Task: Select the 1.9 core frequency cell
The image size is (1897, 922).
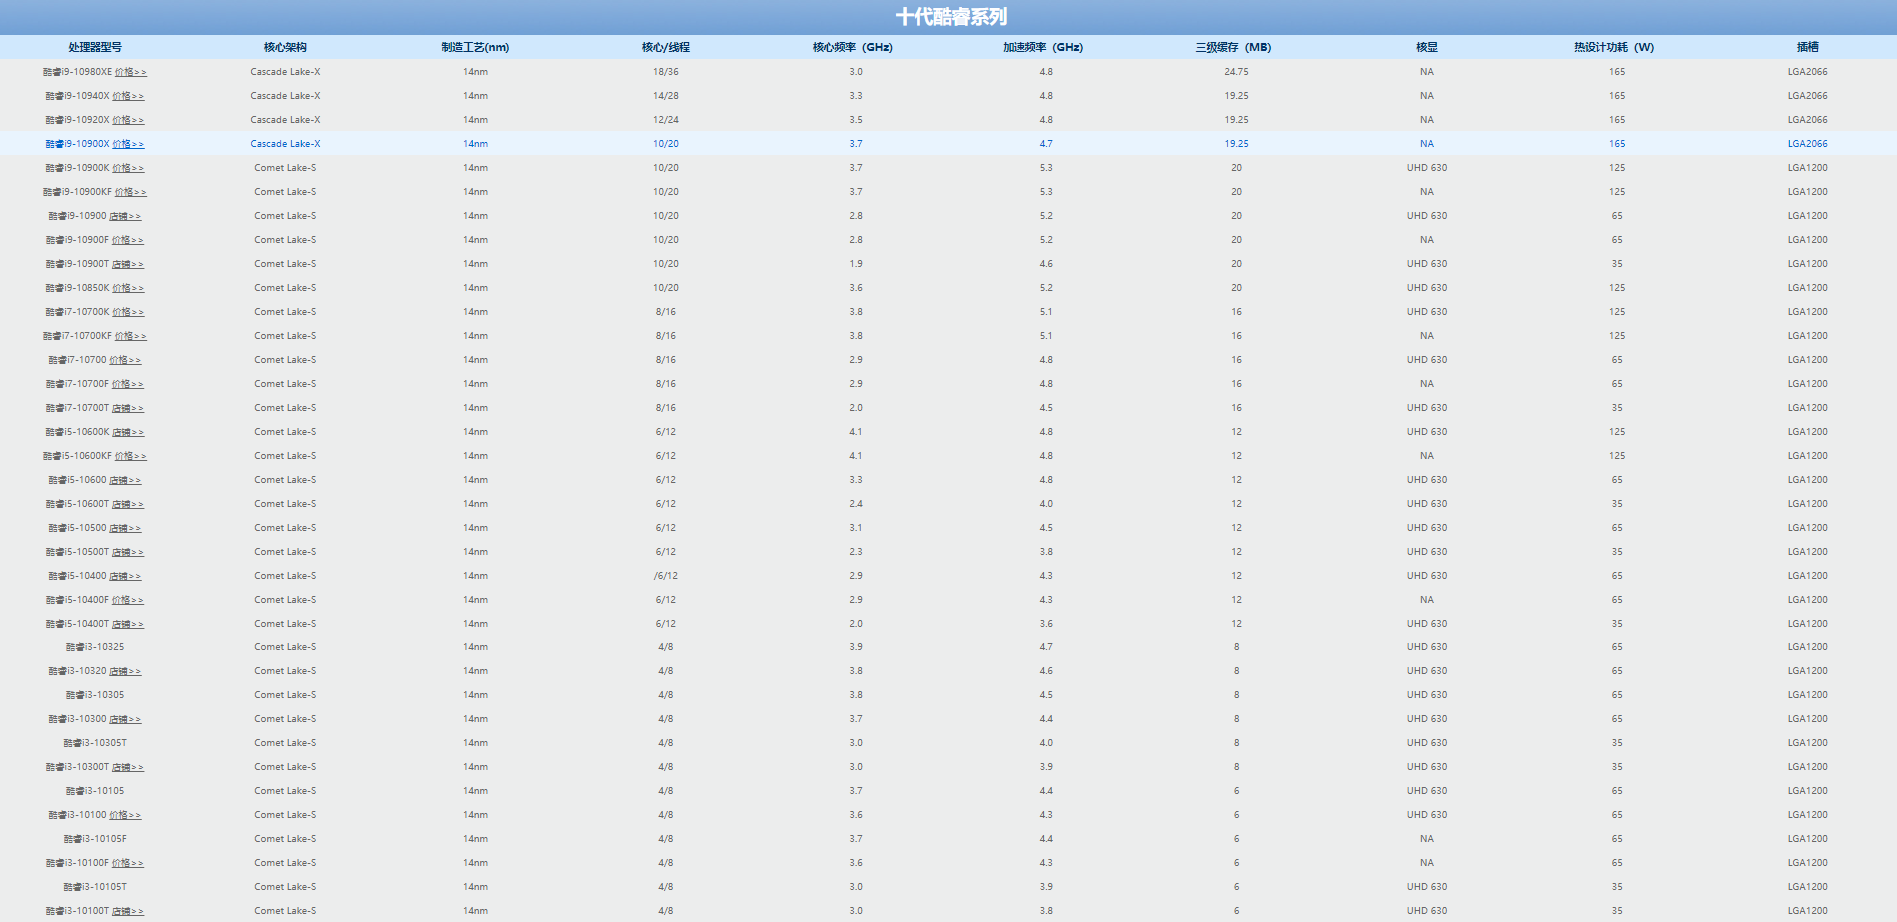Action: point(856,264)
